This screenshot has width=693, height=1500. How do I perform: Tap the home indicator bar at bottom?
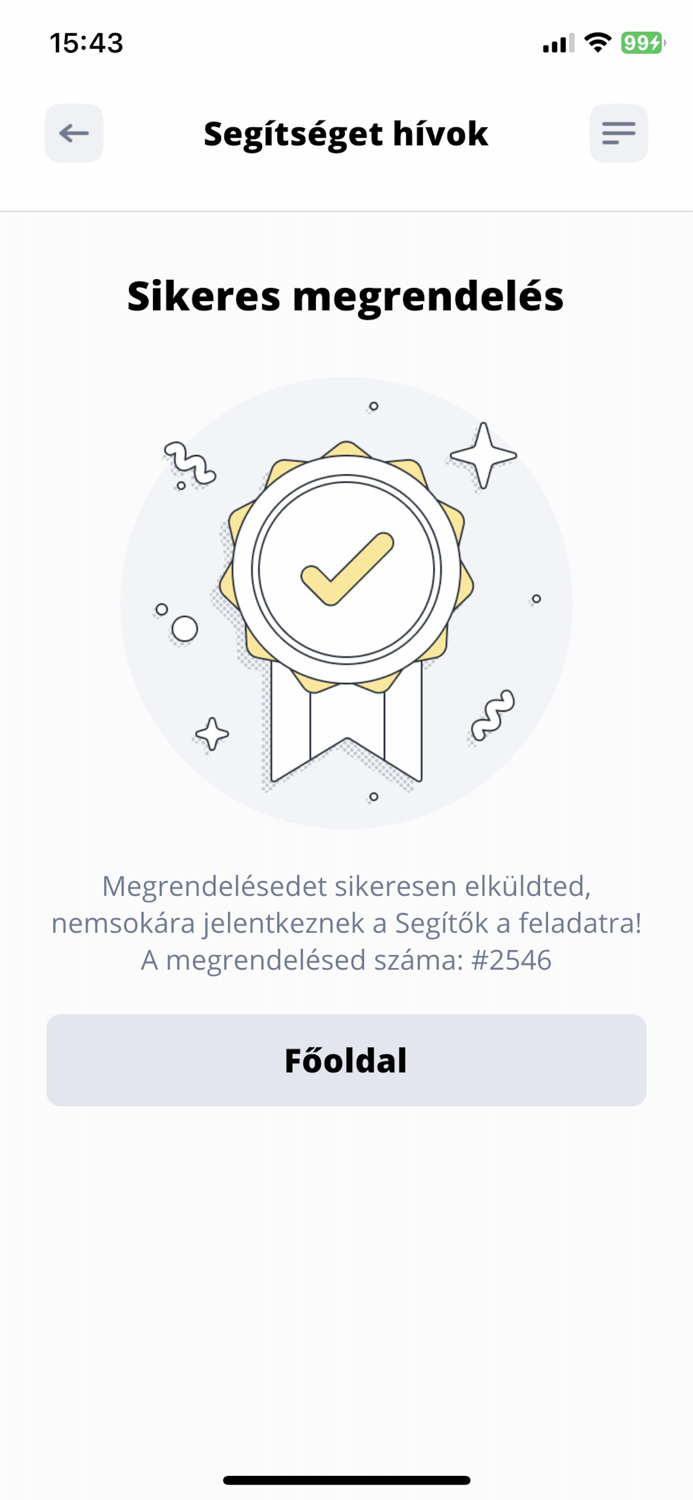[346, 1479]
